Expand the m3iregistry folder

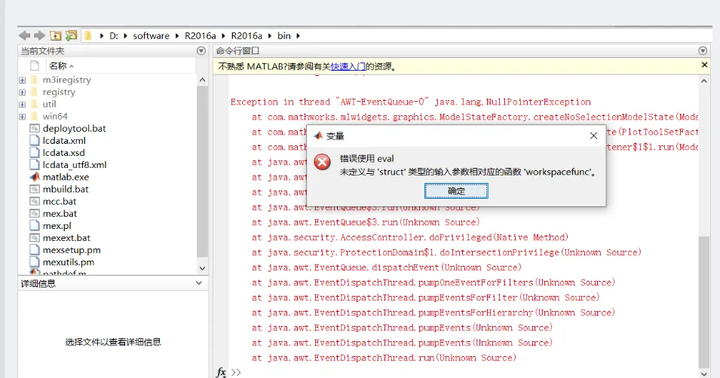click(22, 80)
